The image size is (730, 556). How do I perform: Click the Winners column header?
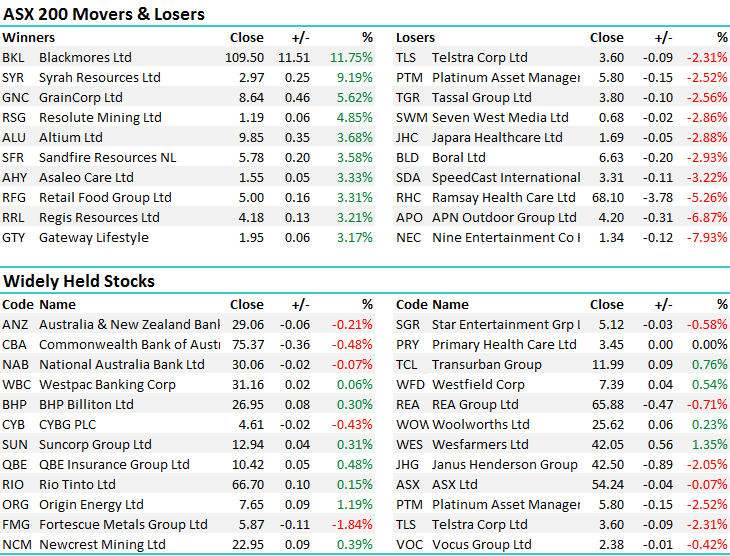(29, 38)
